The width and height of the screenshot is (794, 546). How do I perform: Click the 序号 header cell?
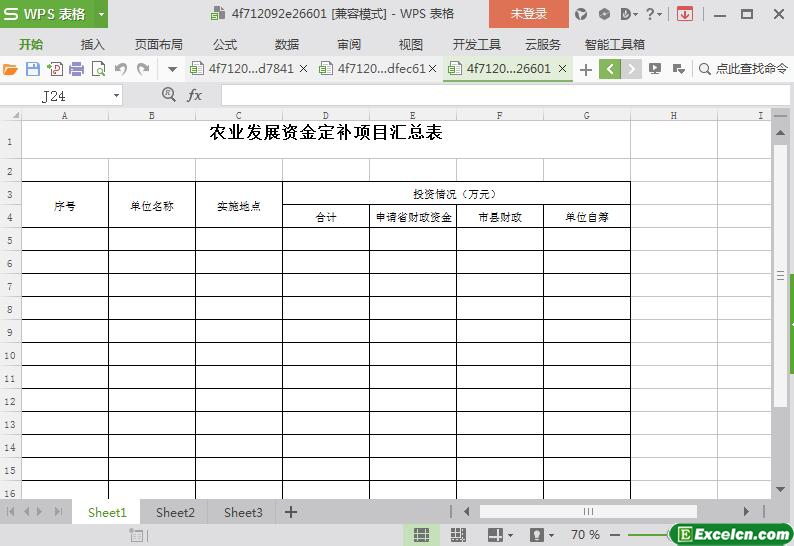coord(65,205)
